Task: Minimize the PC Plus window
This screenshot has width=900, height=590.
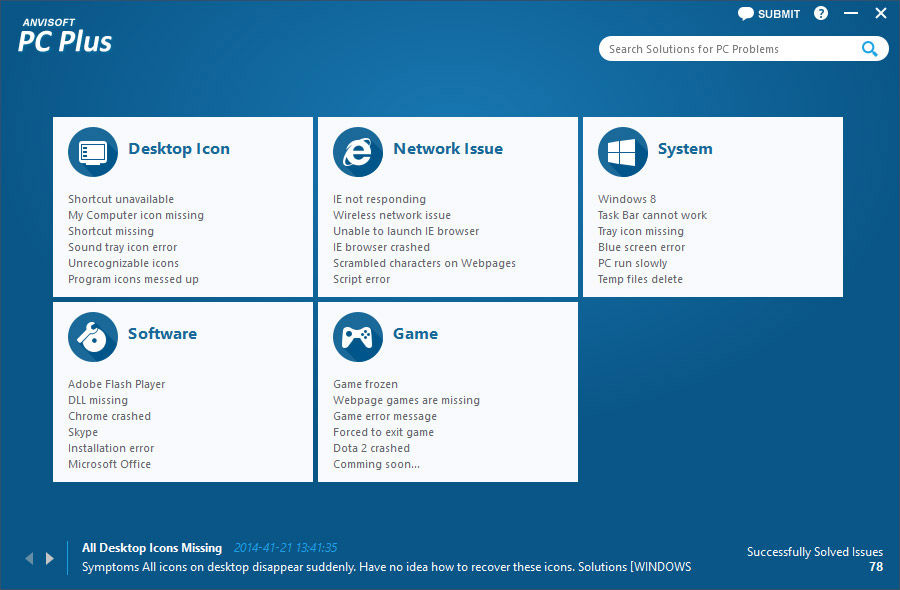Action: pyautogui.click(x=851, y=14)
